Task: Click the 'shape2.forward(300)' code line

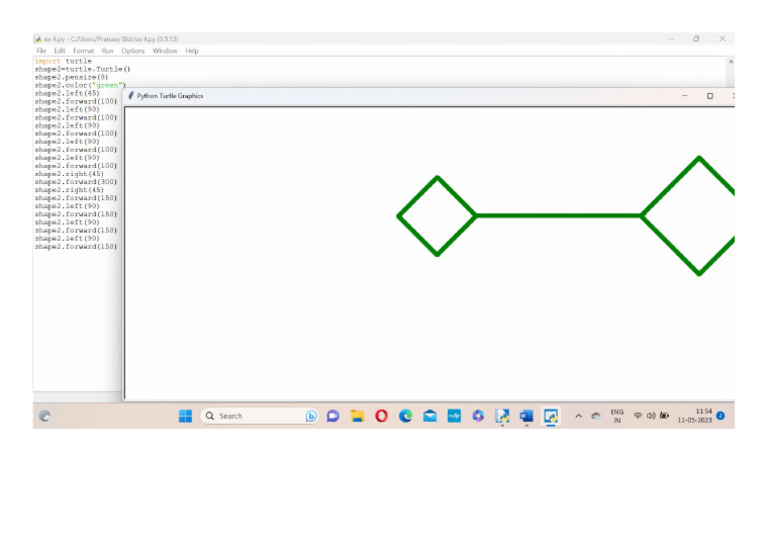Action: pos(76,182)
